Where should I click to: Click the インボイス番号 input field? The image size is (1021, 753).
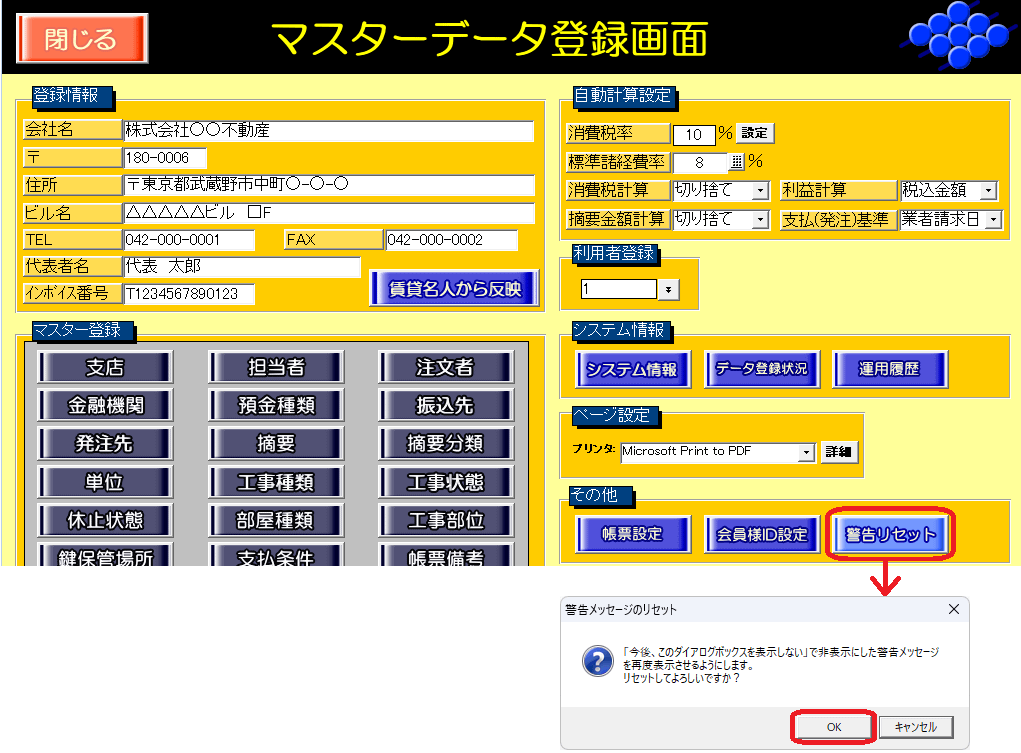pos(189,294)
